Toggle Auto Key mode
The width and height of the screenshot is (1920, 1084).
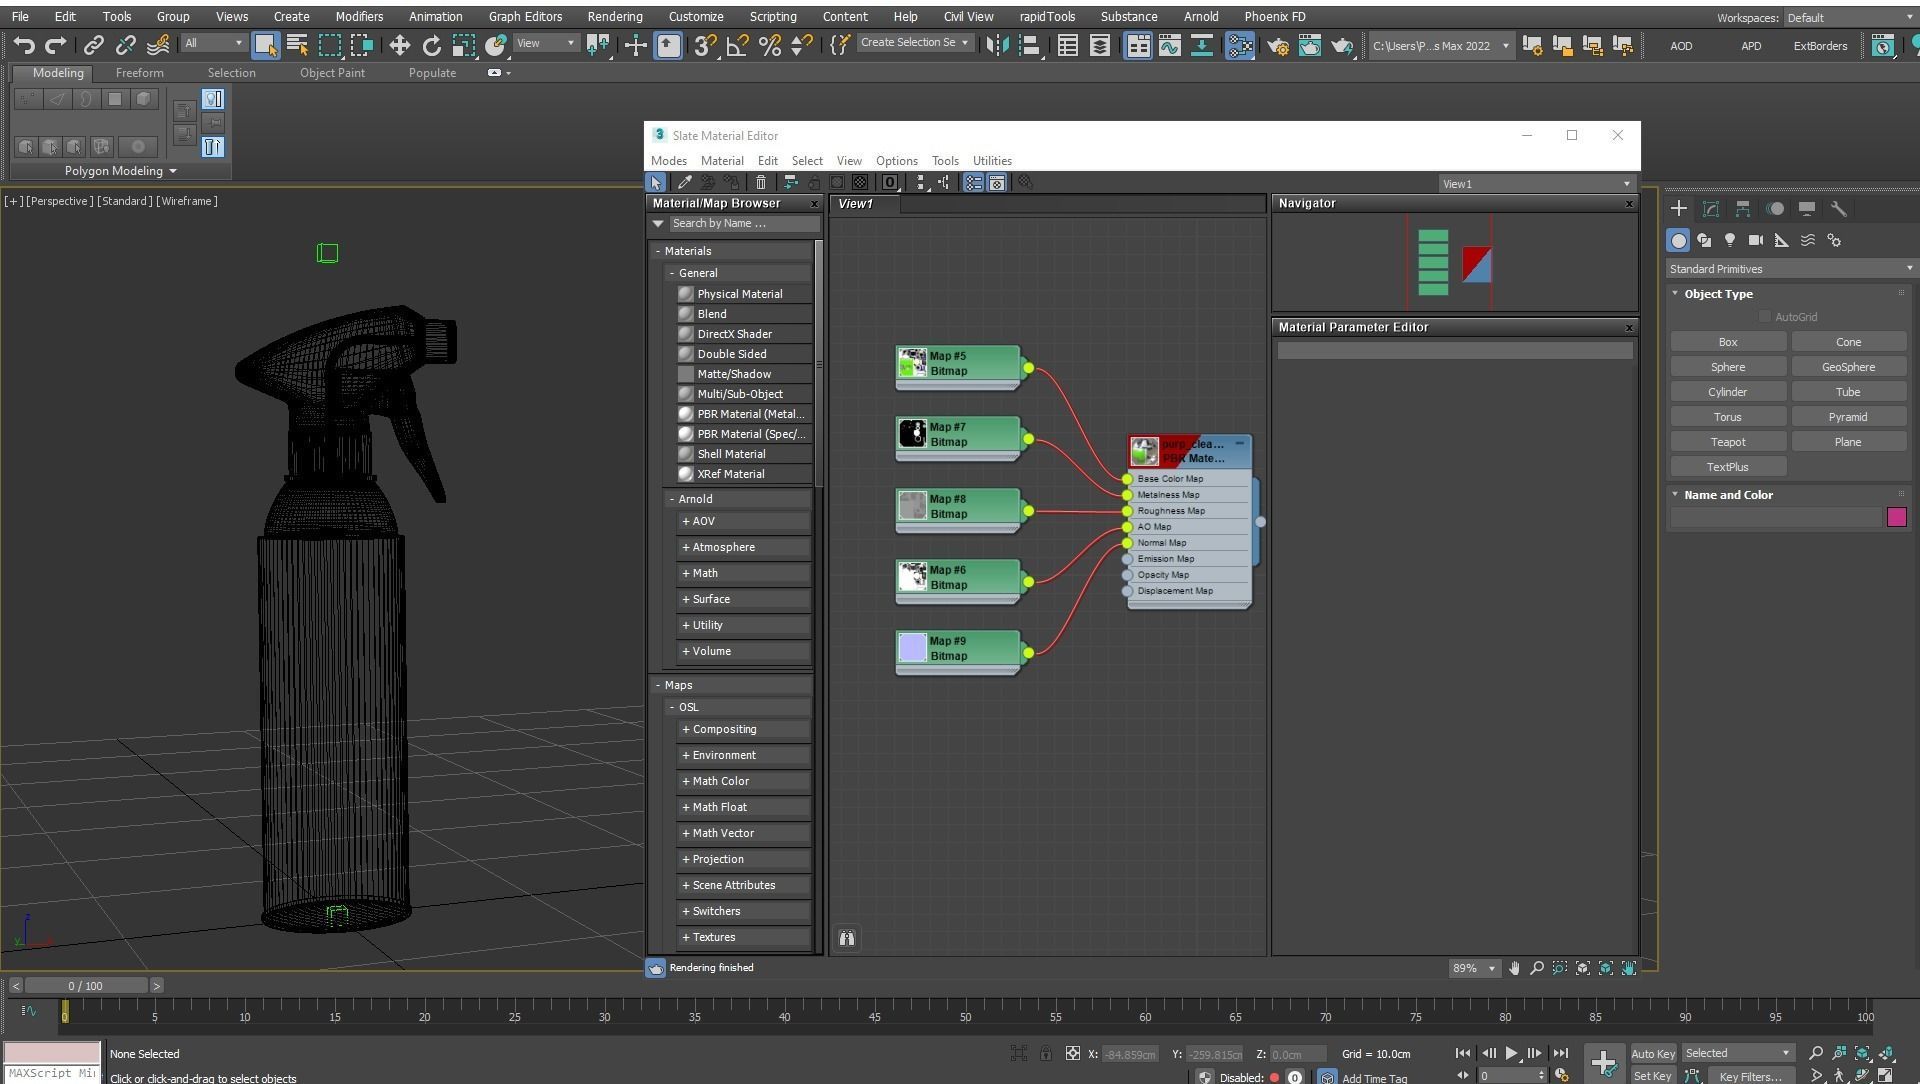(x=1652, y=1054)
